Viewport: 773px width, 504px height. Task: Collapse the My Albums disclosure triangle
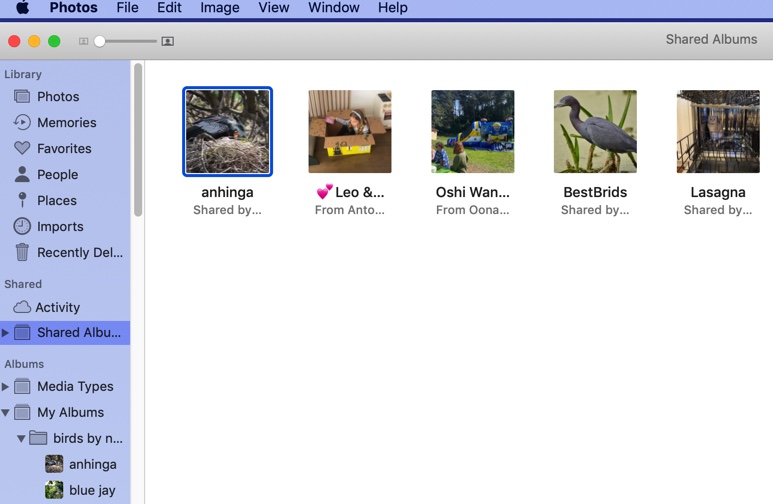5,412
